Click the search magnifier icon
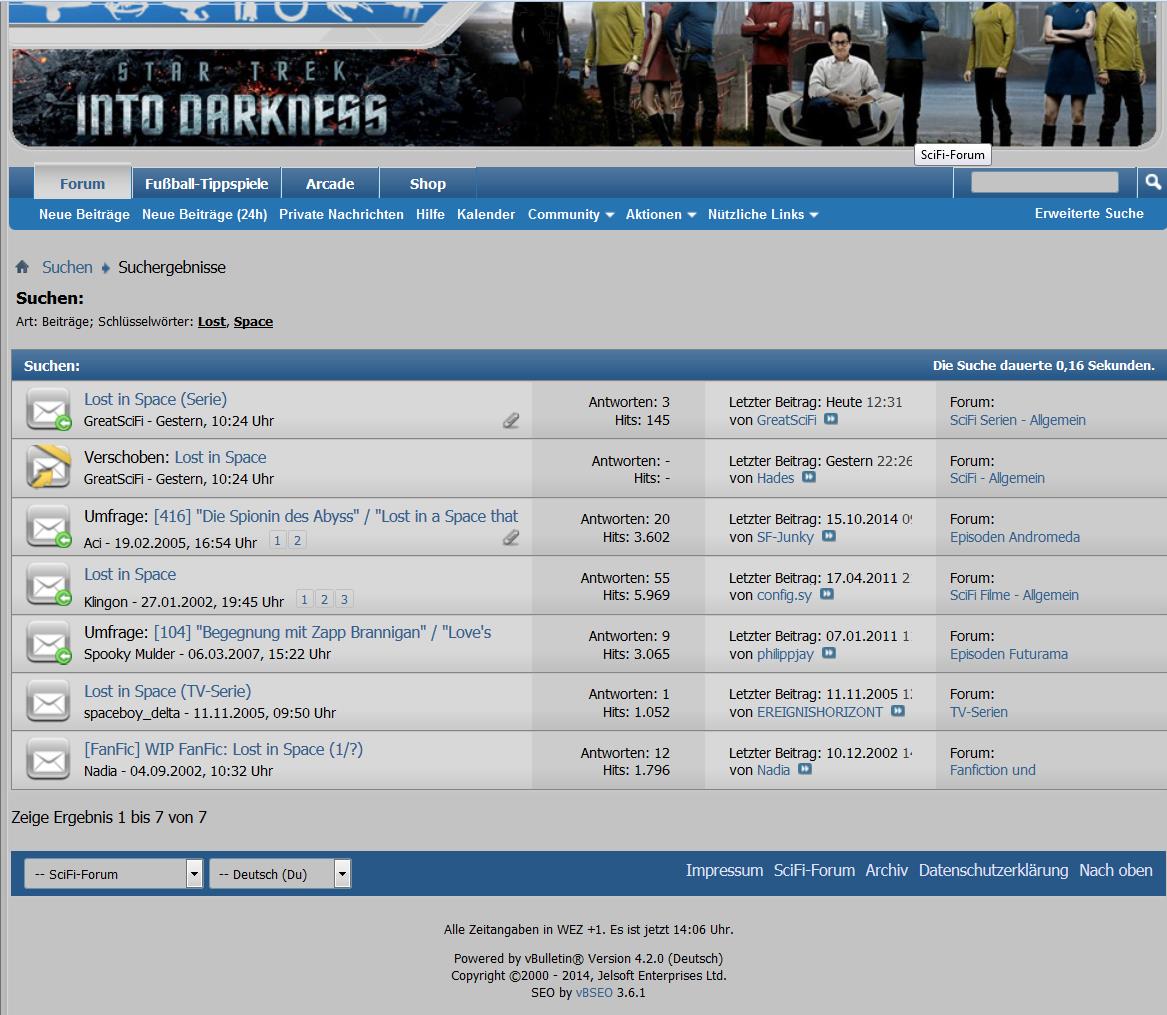This screenshot has height=1015, width=1167. click(x=1153, y=182)
